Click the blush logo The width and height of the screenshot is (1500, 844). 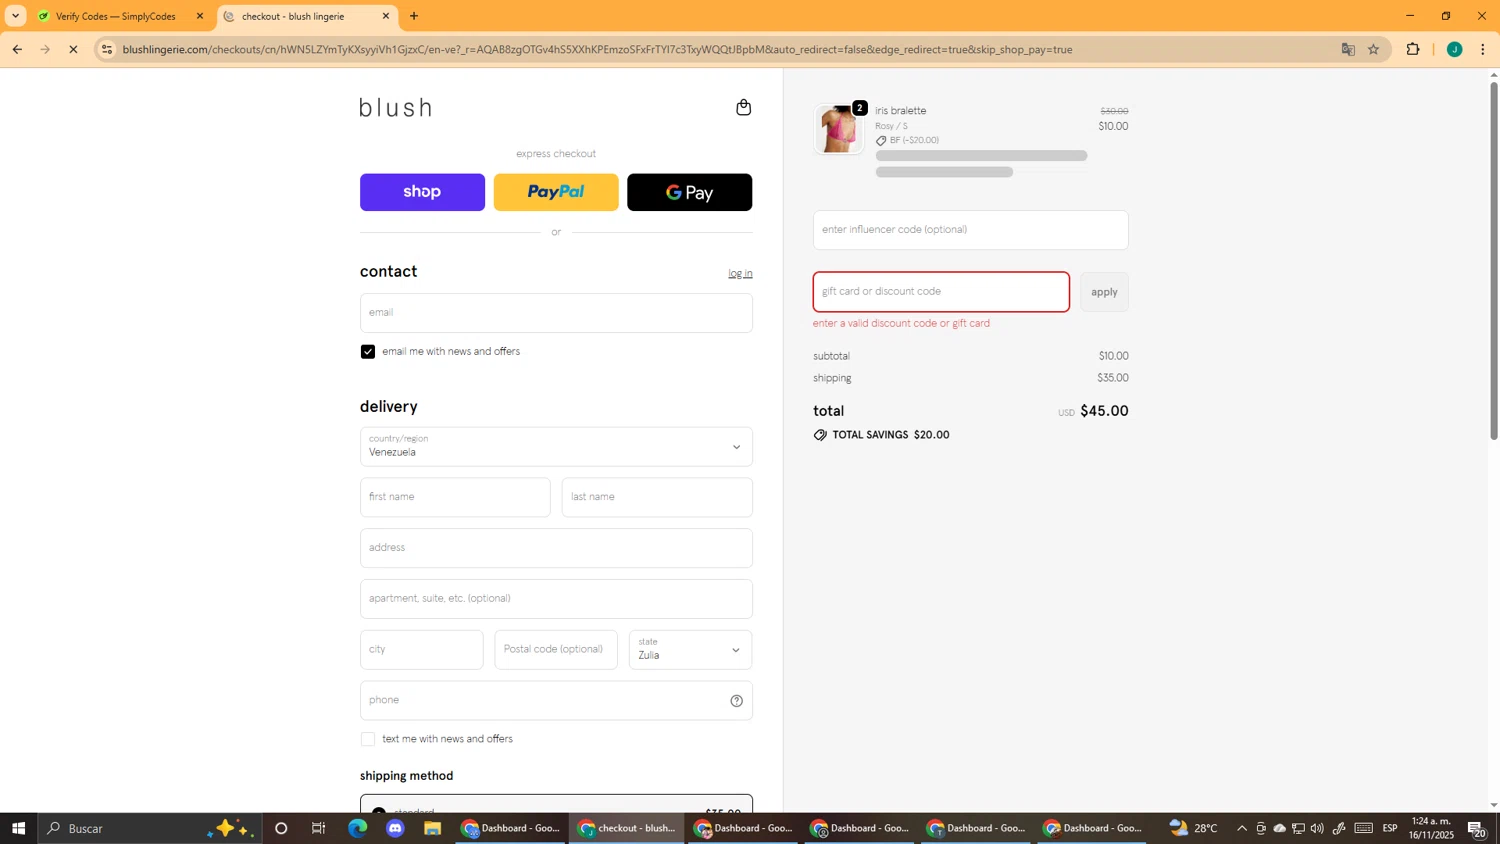click(x=396, y=108)
